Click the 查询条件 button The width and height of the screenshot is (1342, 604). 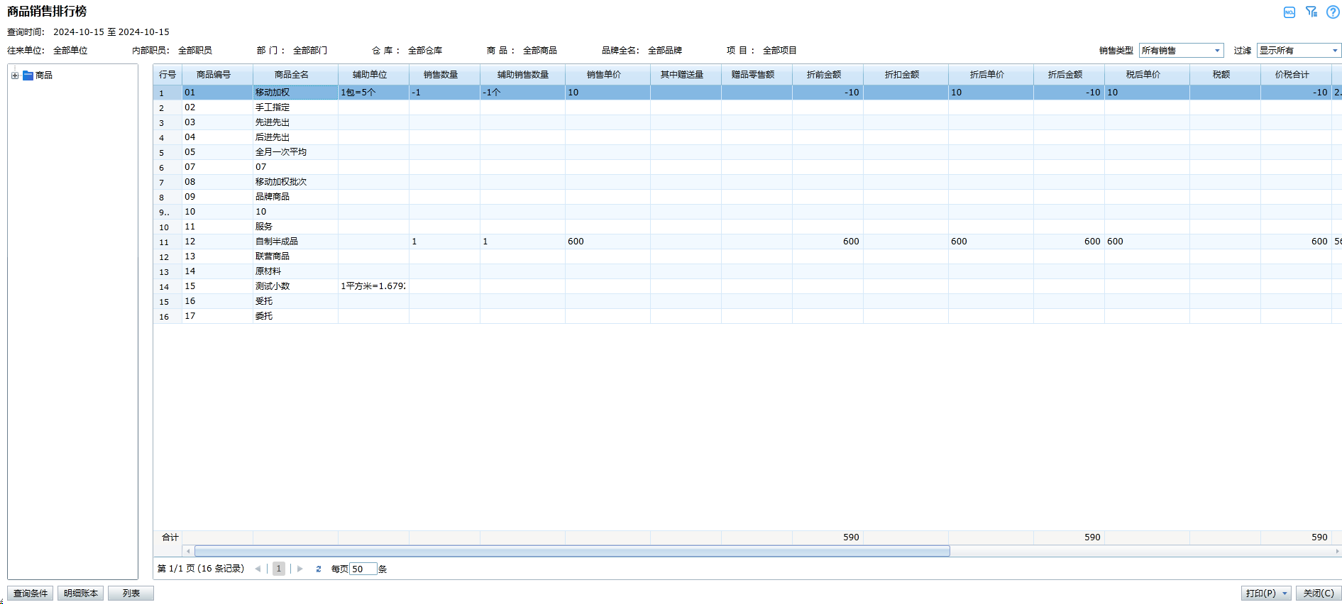pos(30,593)
